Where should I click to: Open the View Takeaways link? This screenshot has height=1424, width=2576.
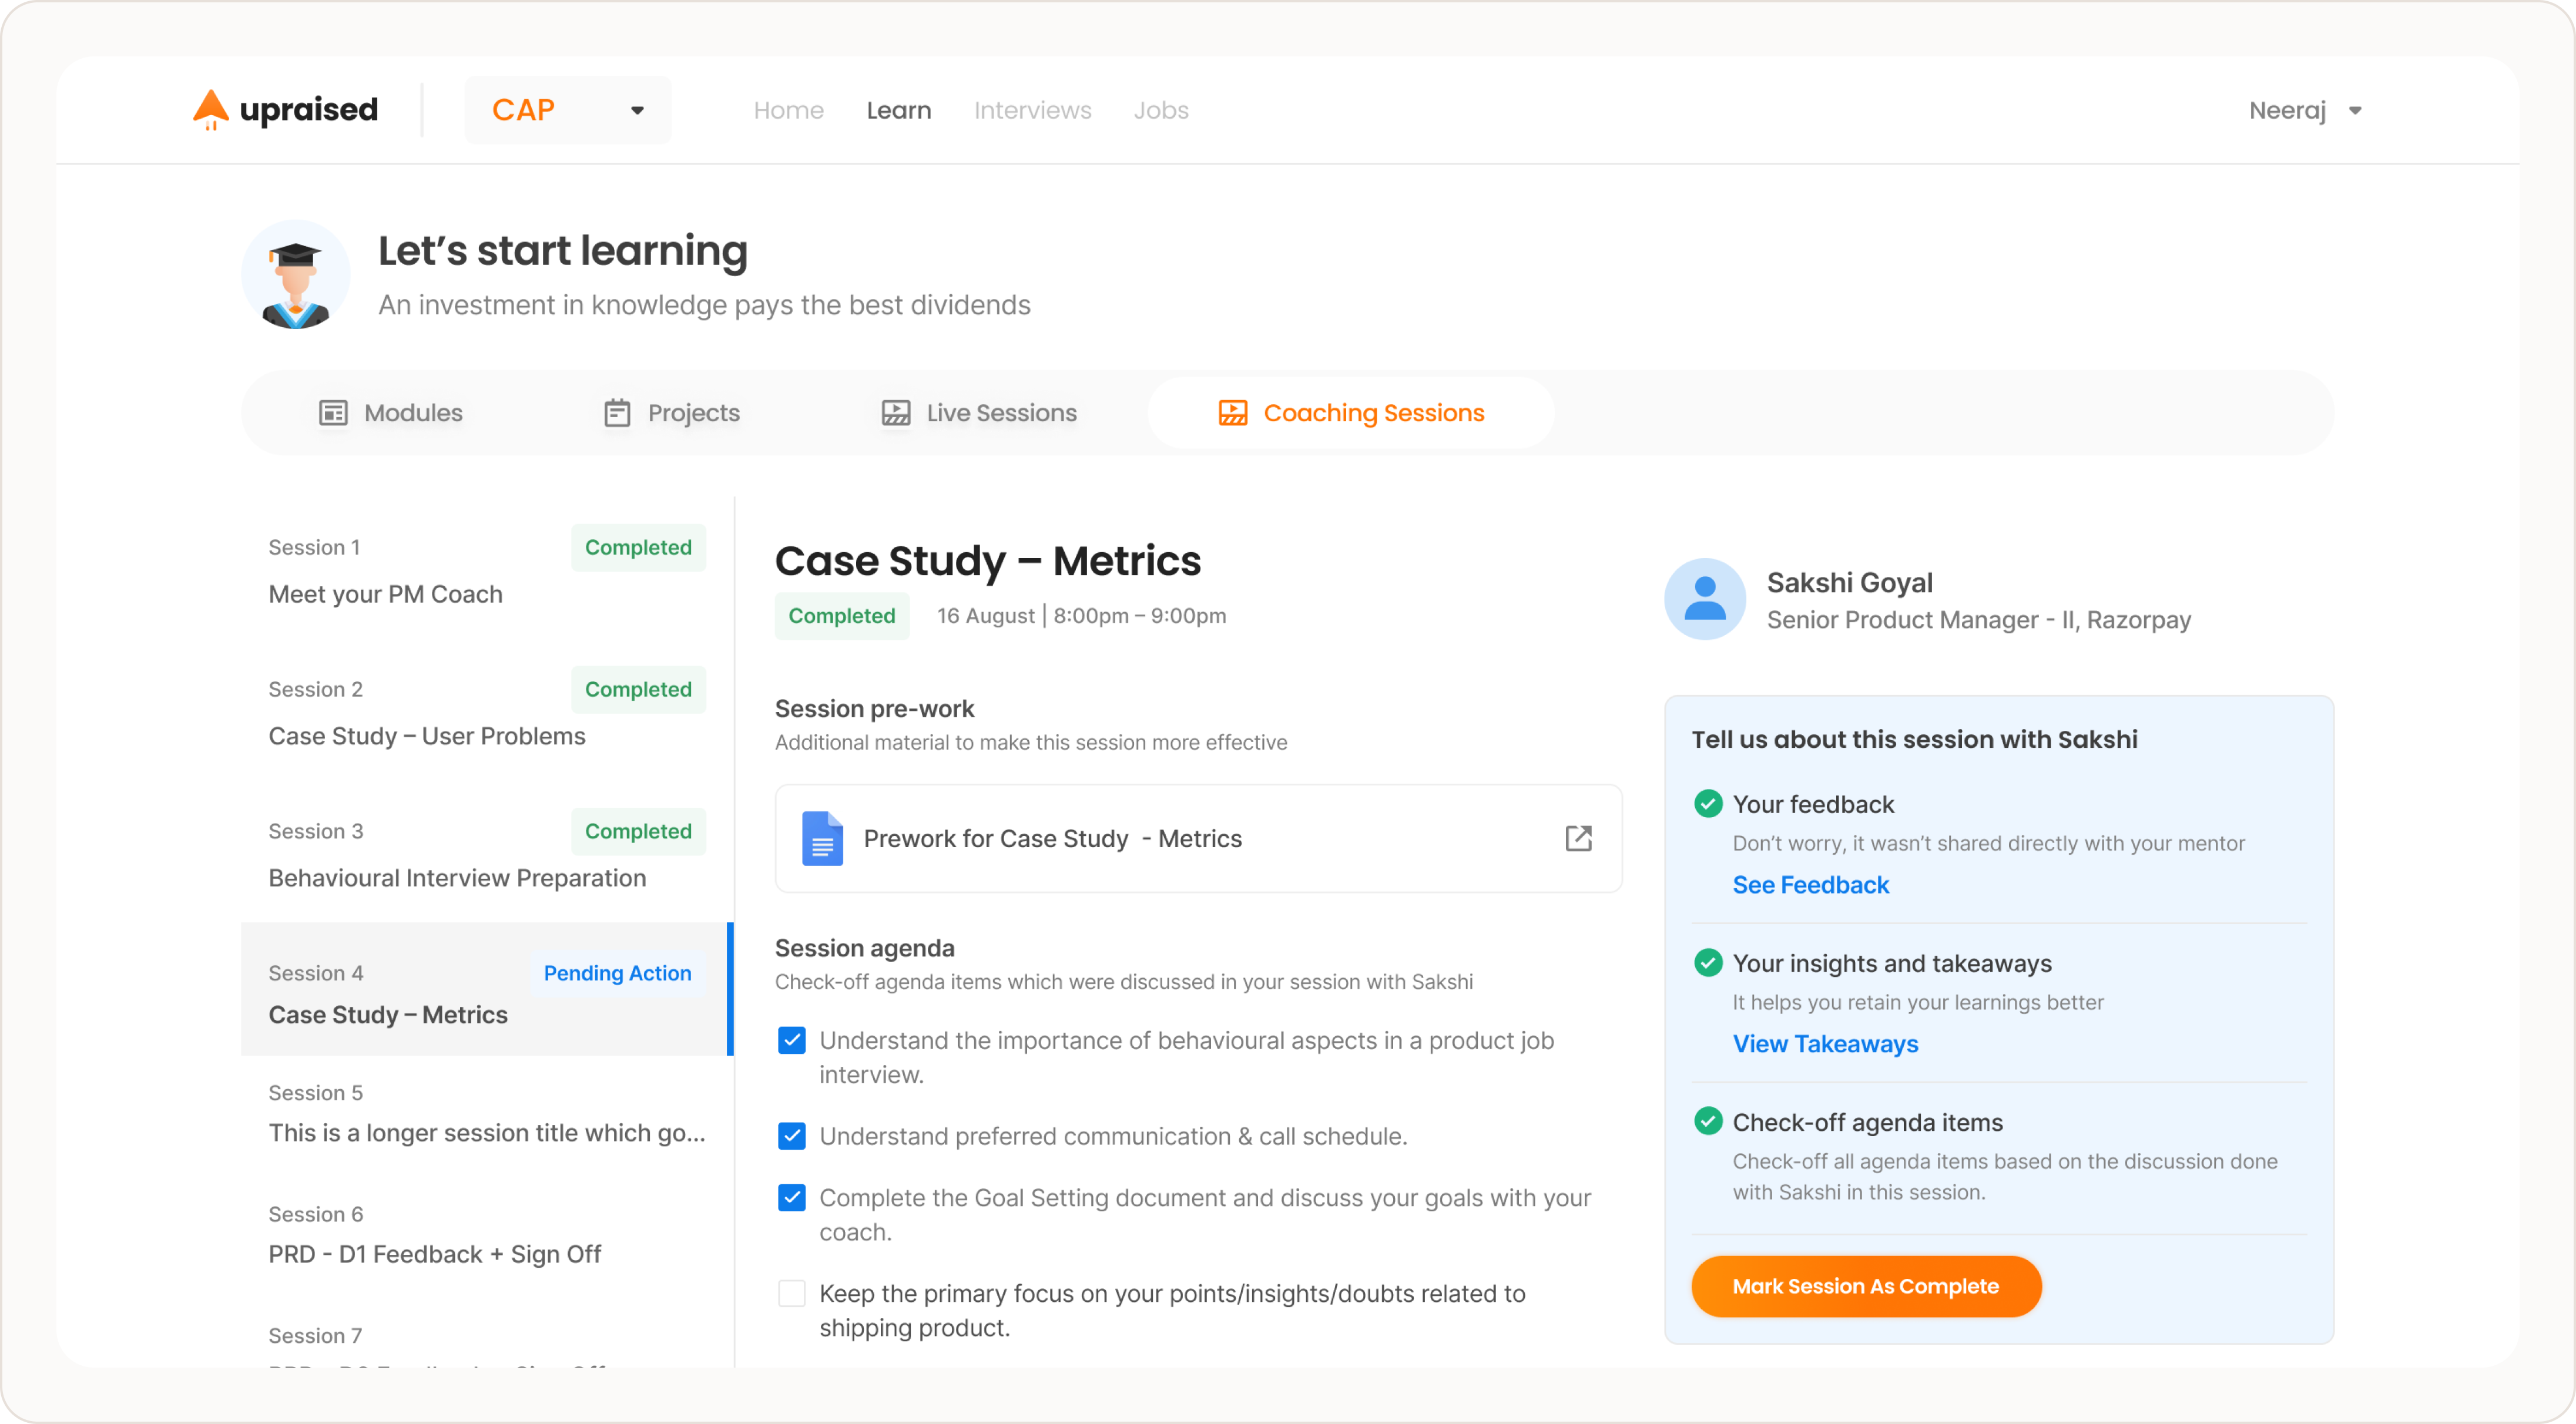point(1825,1044)
